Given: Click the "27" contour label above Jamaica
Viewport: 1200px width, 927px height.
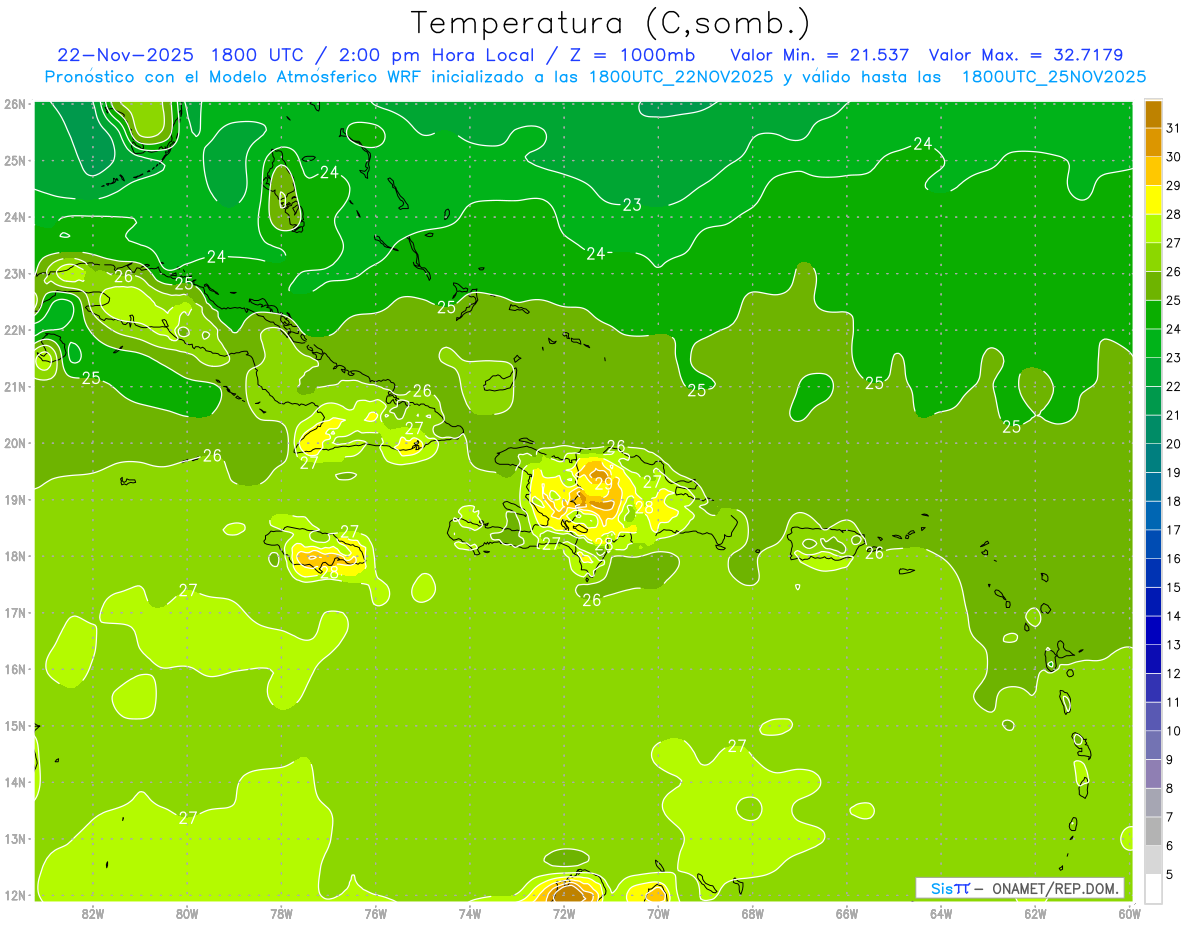Looking at the screenshot, I should [x=349, y=531].
